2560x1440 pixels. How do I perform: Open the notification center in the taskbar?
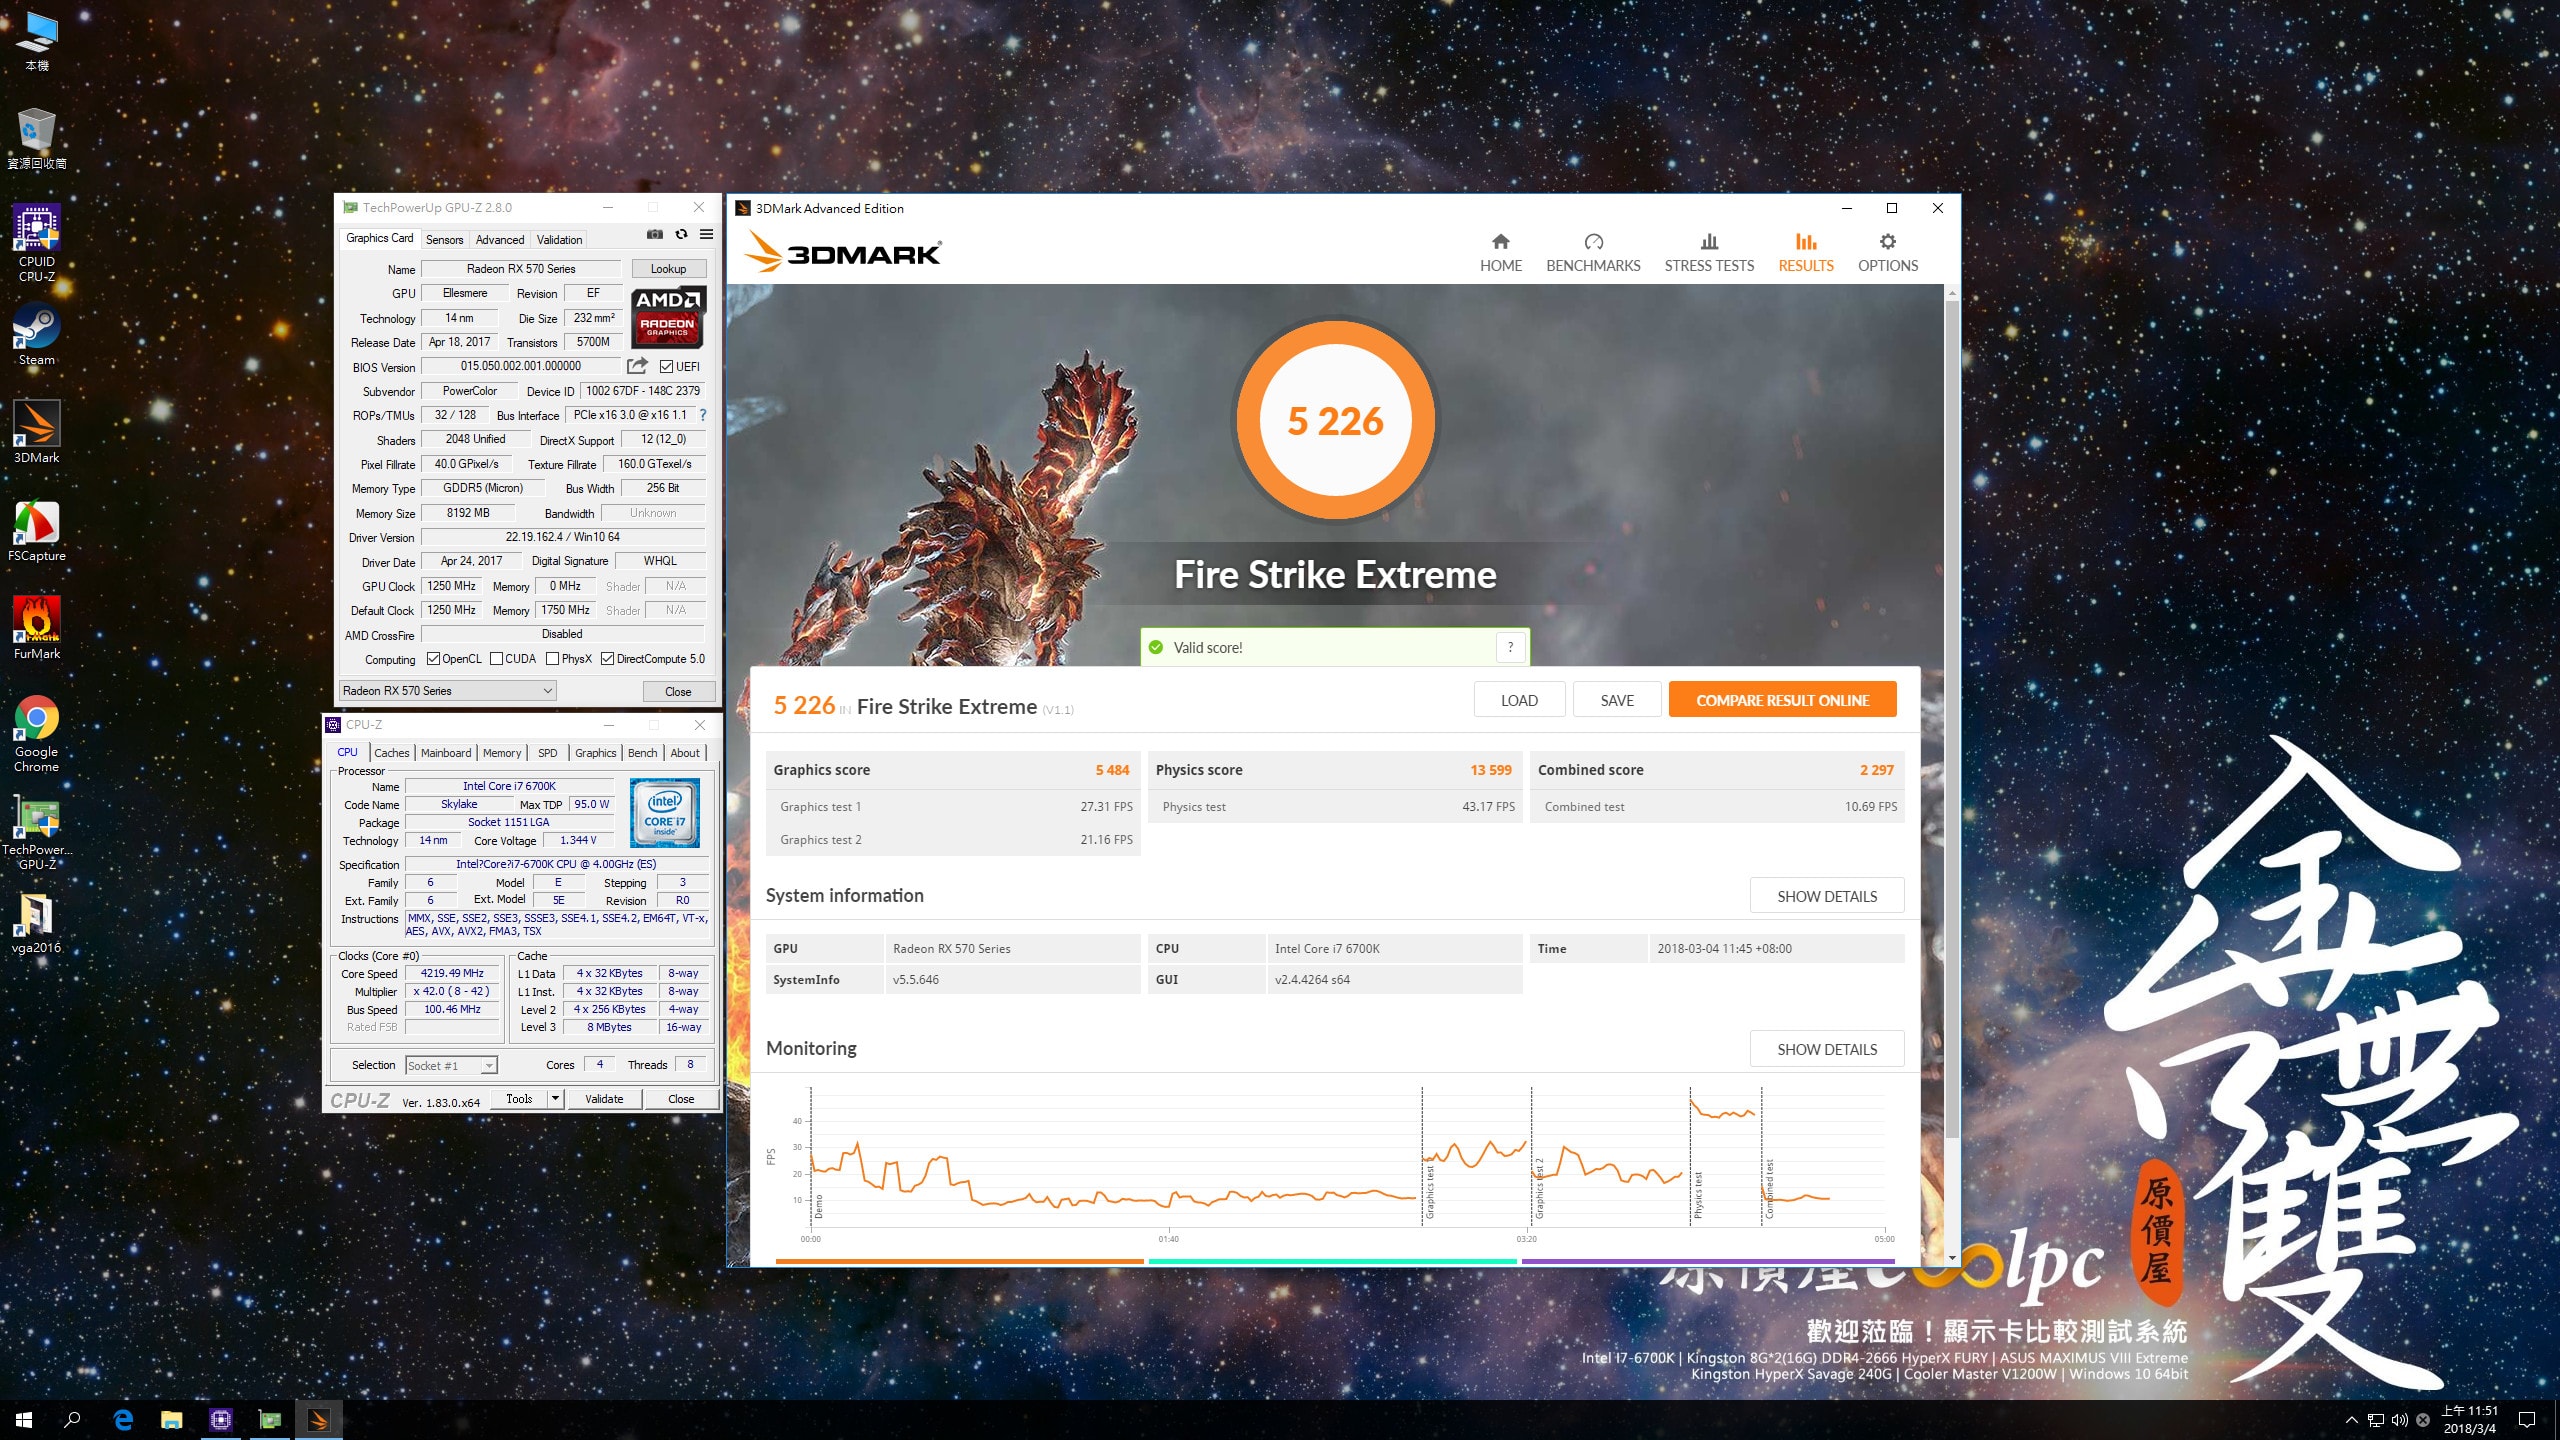coord(2527,1419)
